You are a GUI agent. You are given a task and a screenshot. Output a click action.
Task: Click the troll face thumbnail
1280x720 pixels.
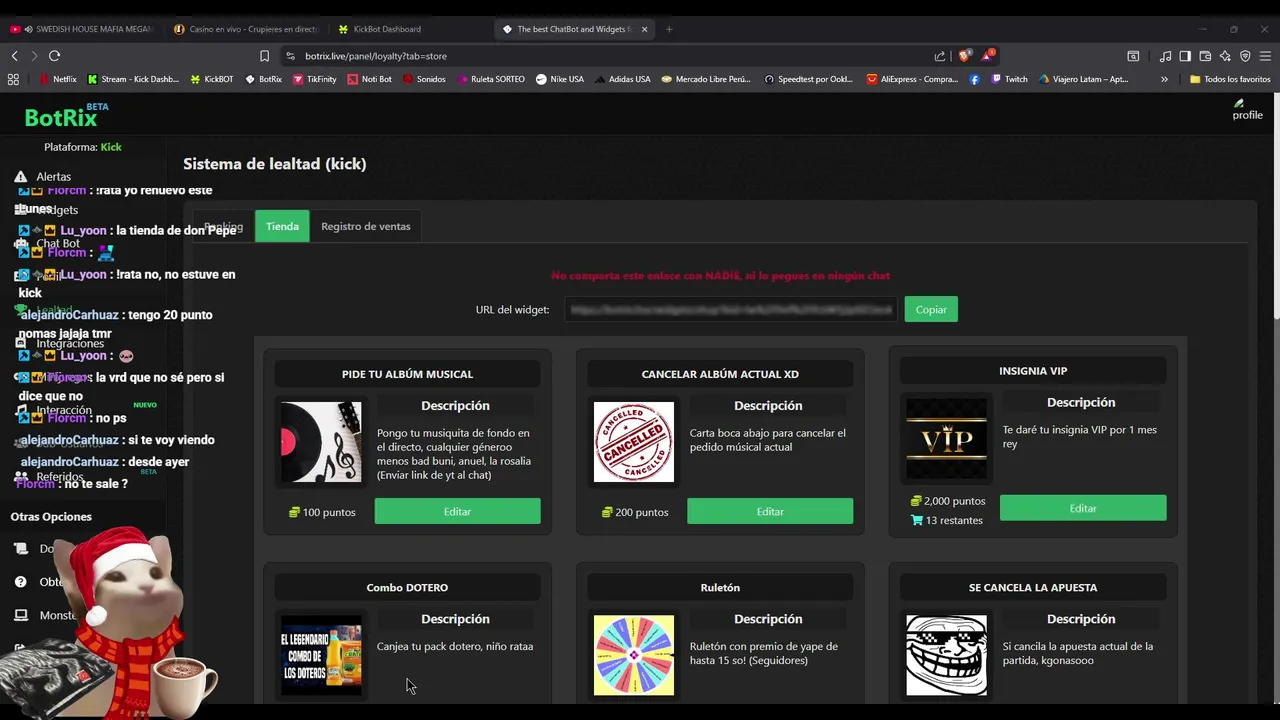pyautogui.click(x=946, y=655)
